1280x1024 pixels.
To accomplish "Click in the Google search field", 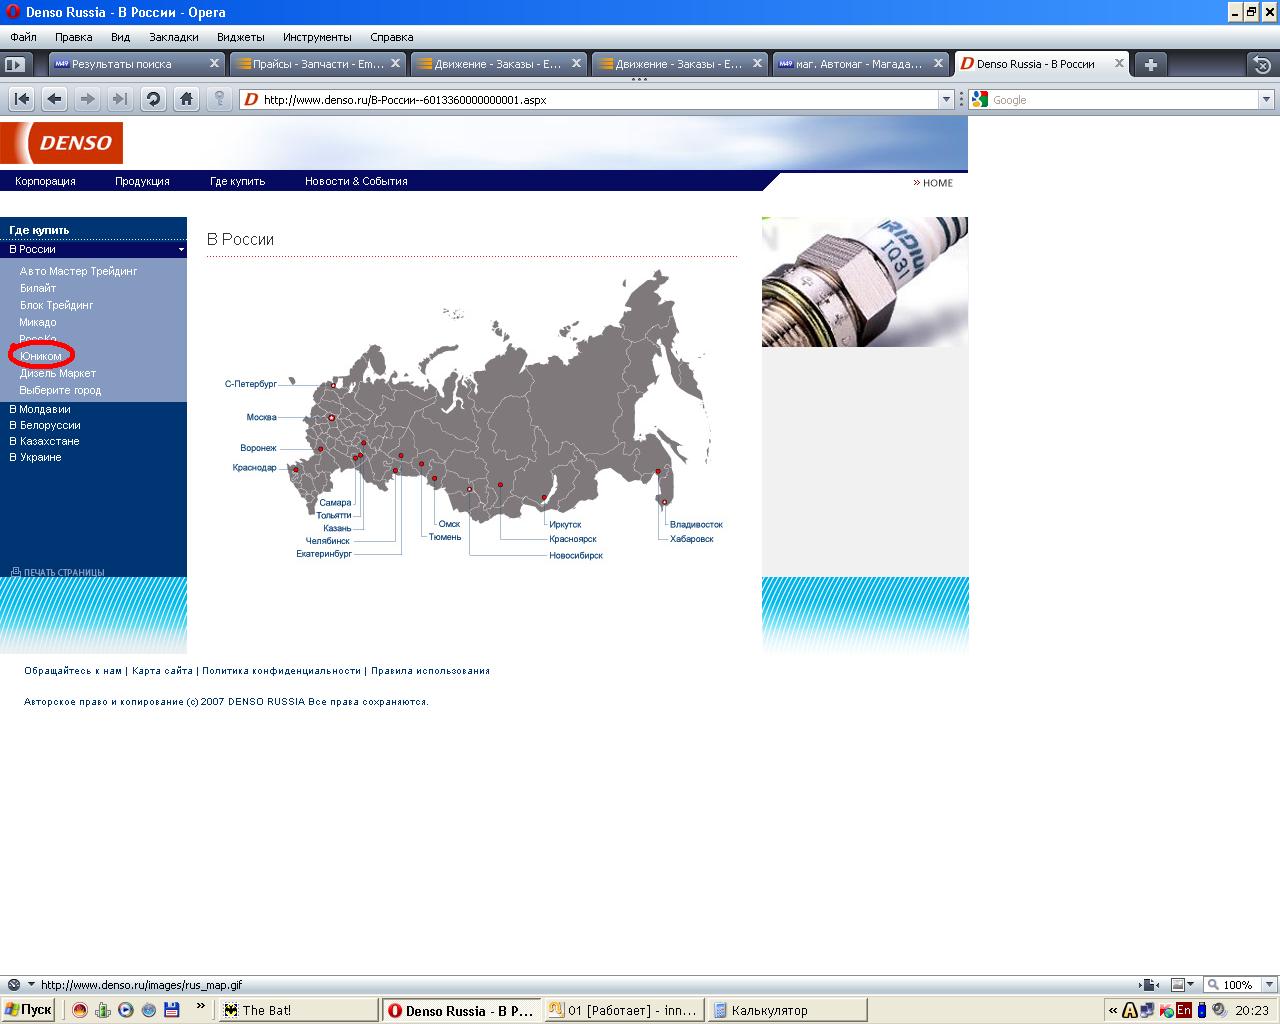I will click(x=1120, y=100).
